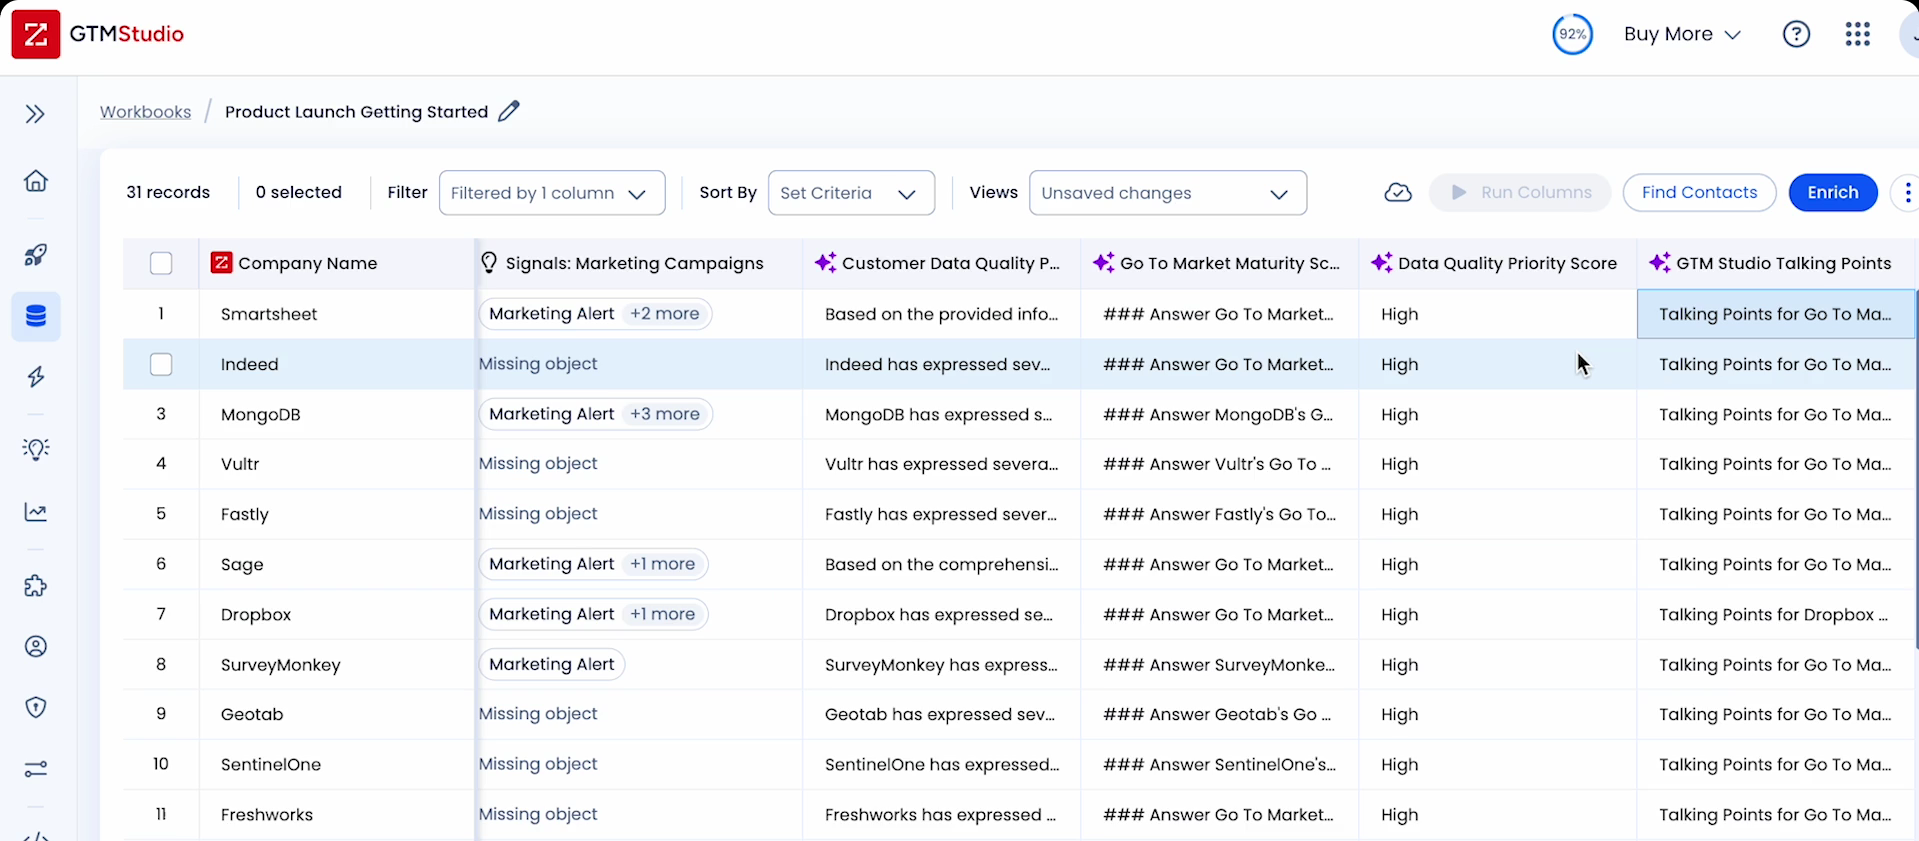This screenshot has width=1919, height=841.
Task: Check the Indeed row checkbox
Action: 161,364
